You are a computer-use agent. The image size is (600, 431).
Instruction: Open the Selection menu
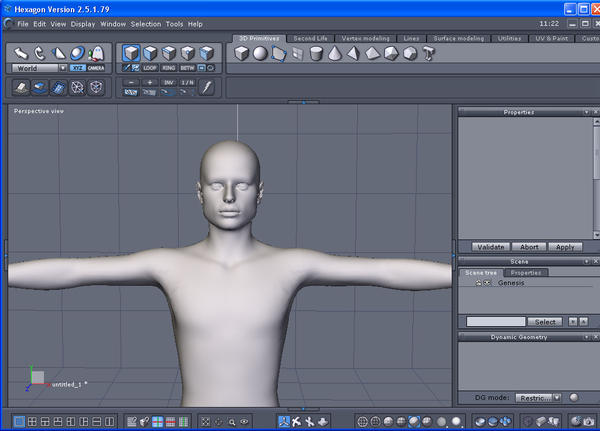click(x=145, y=23)
